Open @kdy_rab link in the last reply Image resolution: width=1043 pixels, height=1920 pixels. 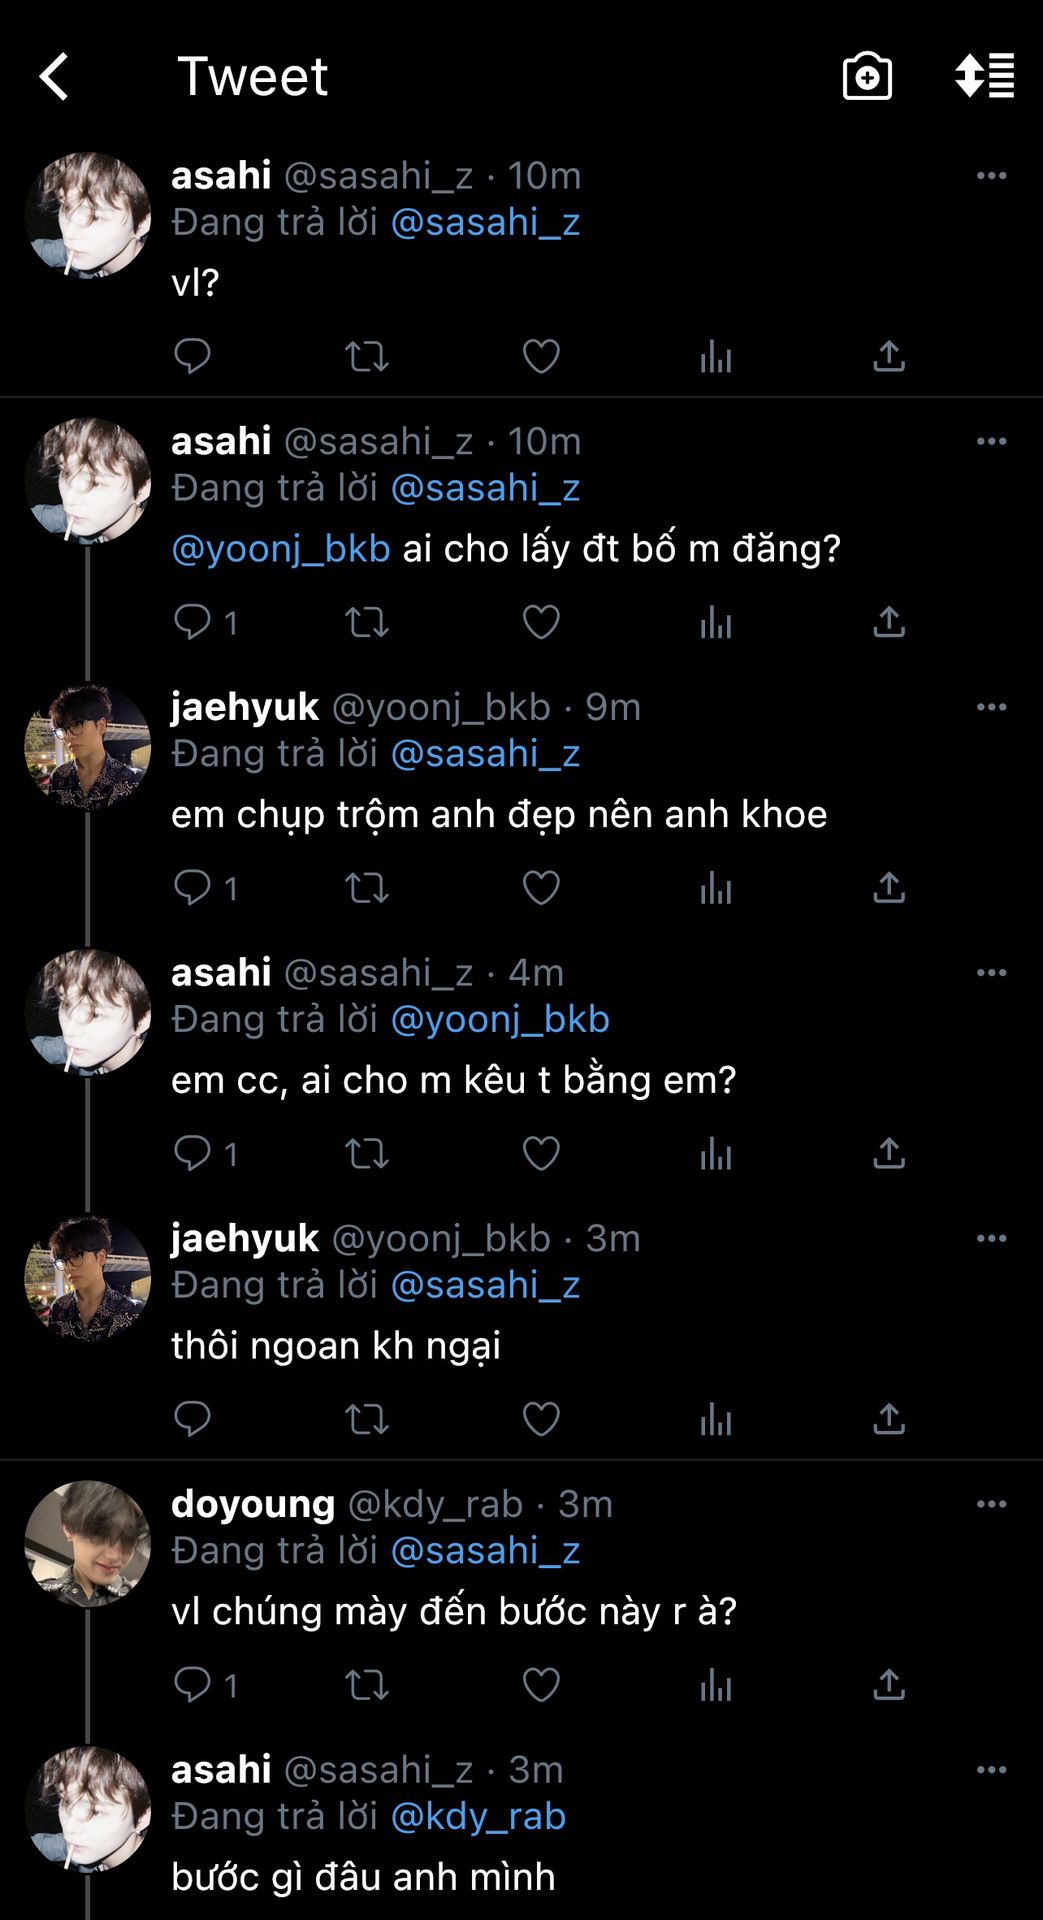point(478,1816)
